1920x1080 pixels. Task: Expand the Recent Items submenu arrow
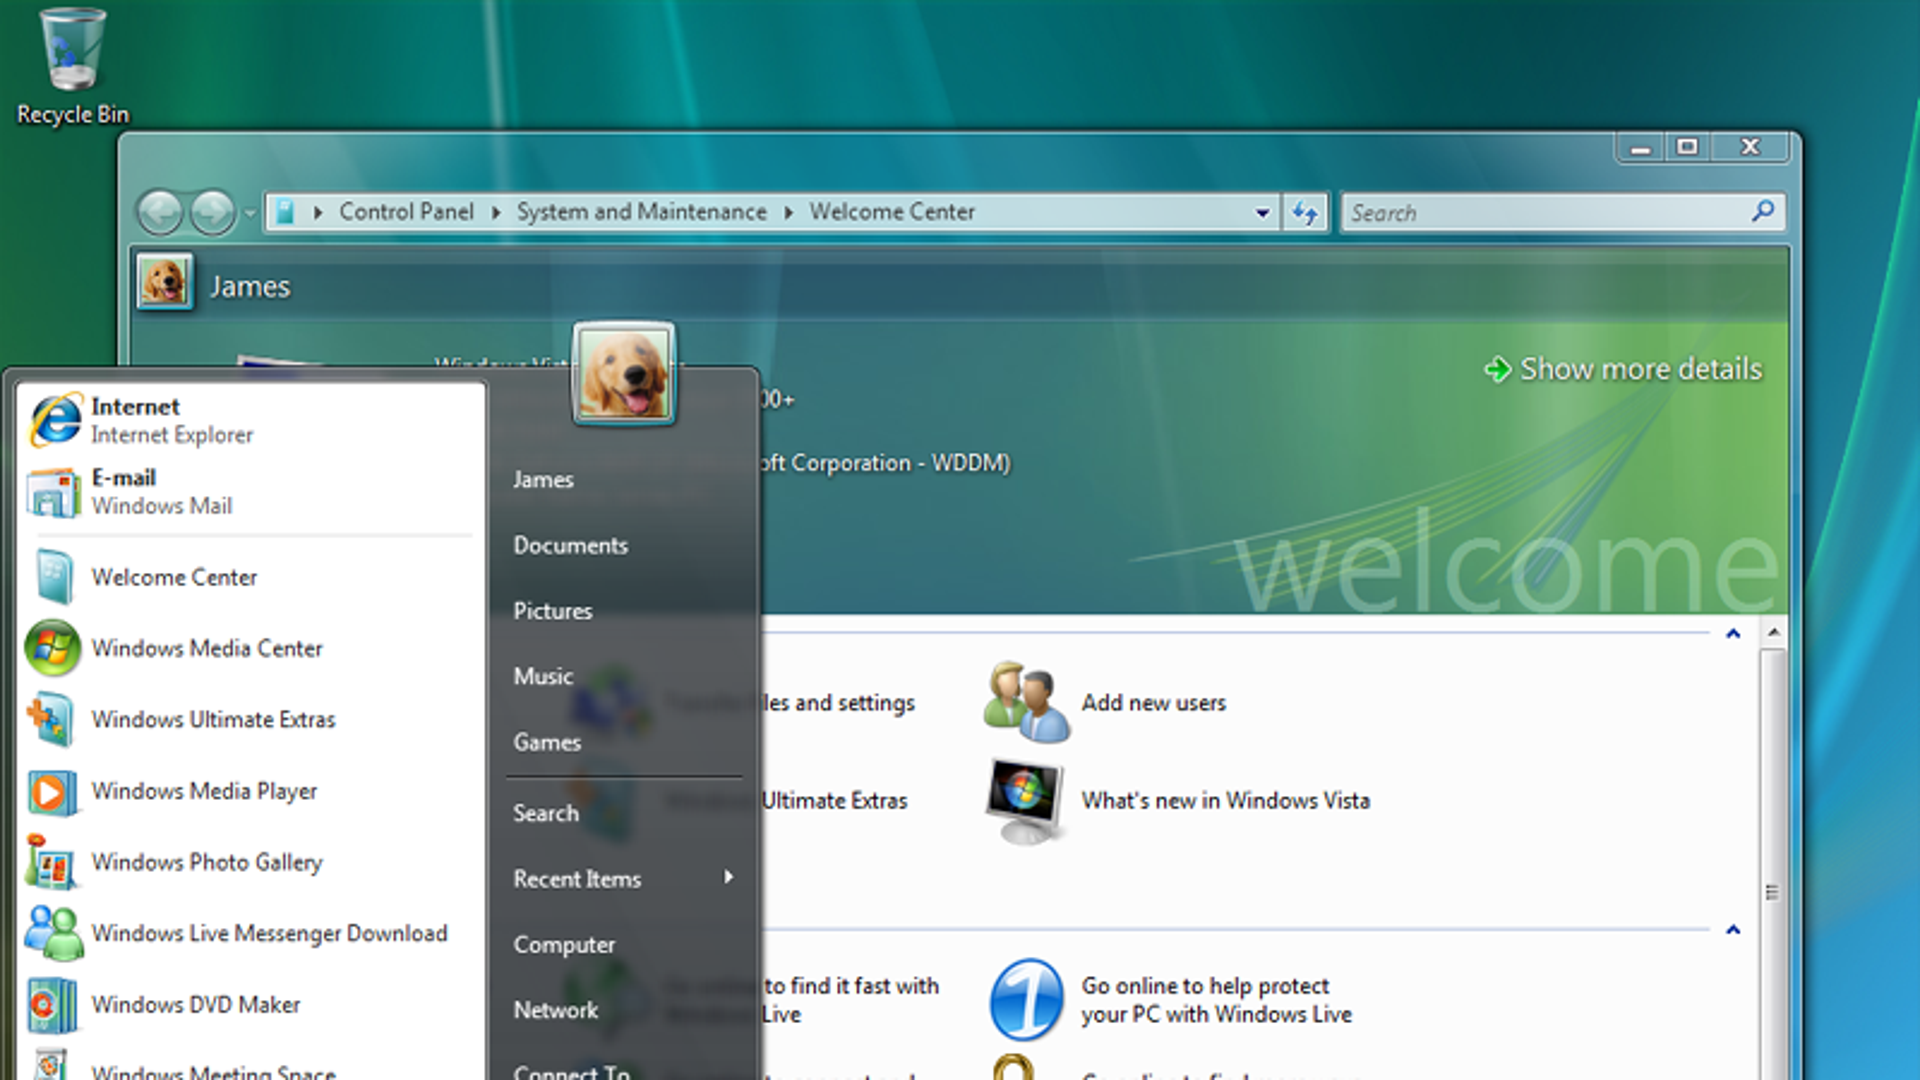click(728, 877)
